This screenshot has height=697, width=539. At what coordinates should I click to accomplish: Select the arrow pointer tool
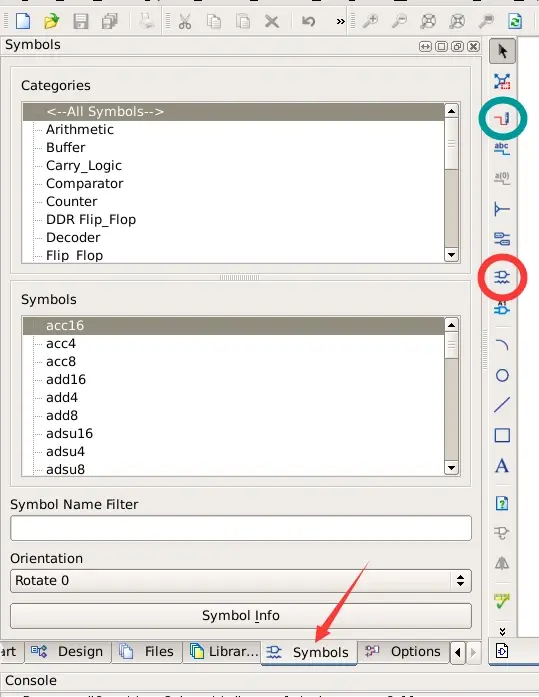503,51
